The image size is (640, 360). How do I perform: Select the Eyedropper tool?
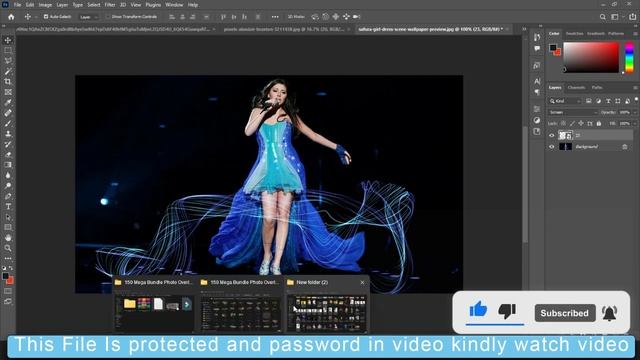click(x=8, y=102)
